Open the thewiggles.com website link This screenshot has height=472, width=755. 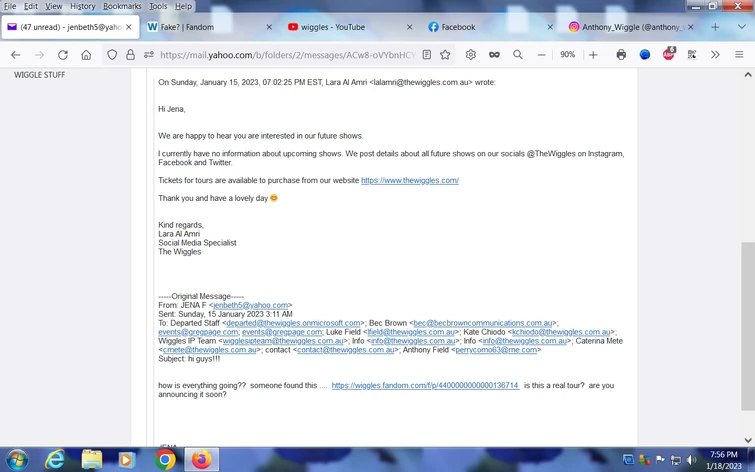[x=410, y=180]
